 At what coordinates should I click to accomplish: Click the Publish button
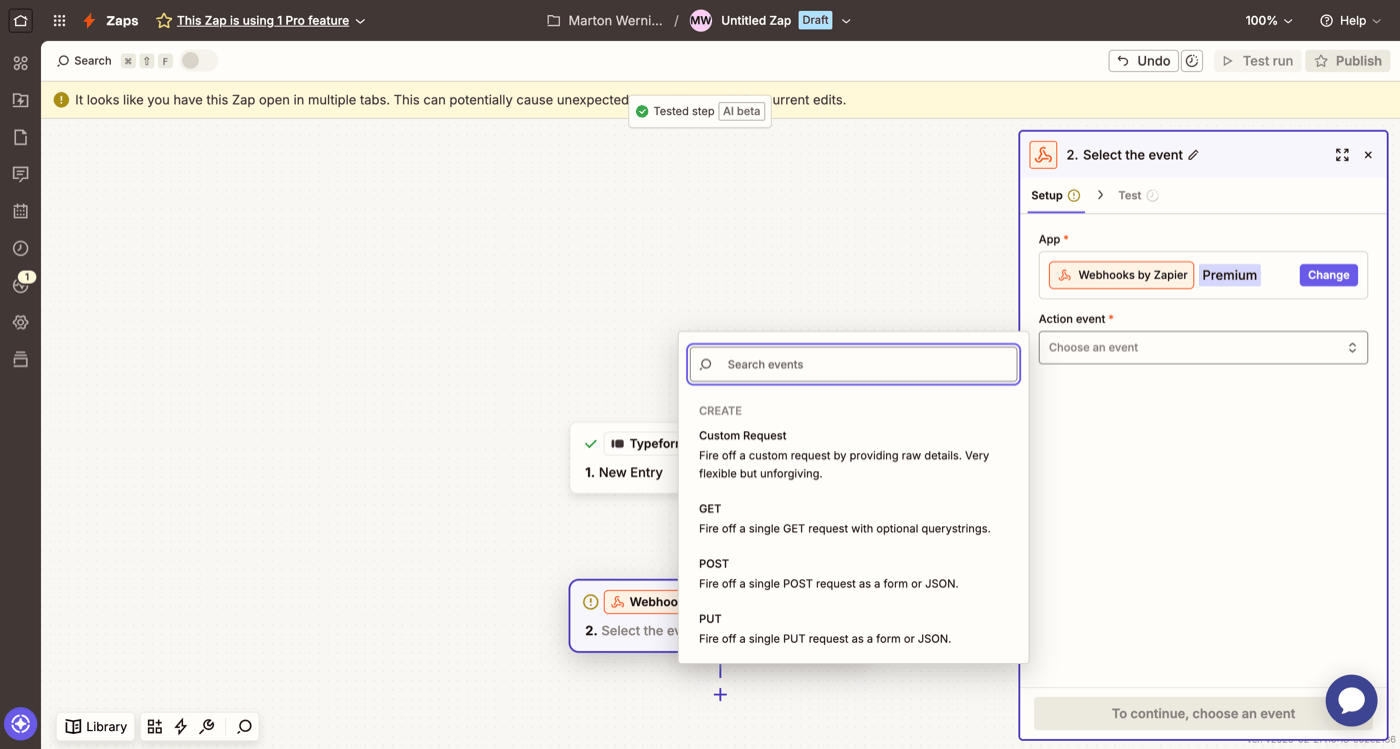pos(1347,60)
